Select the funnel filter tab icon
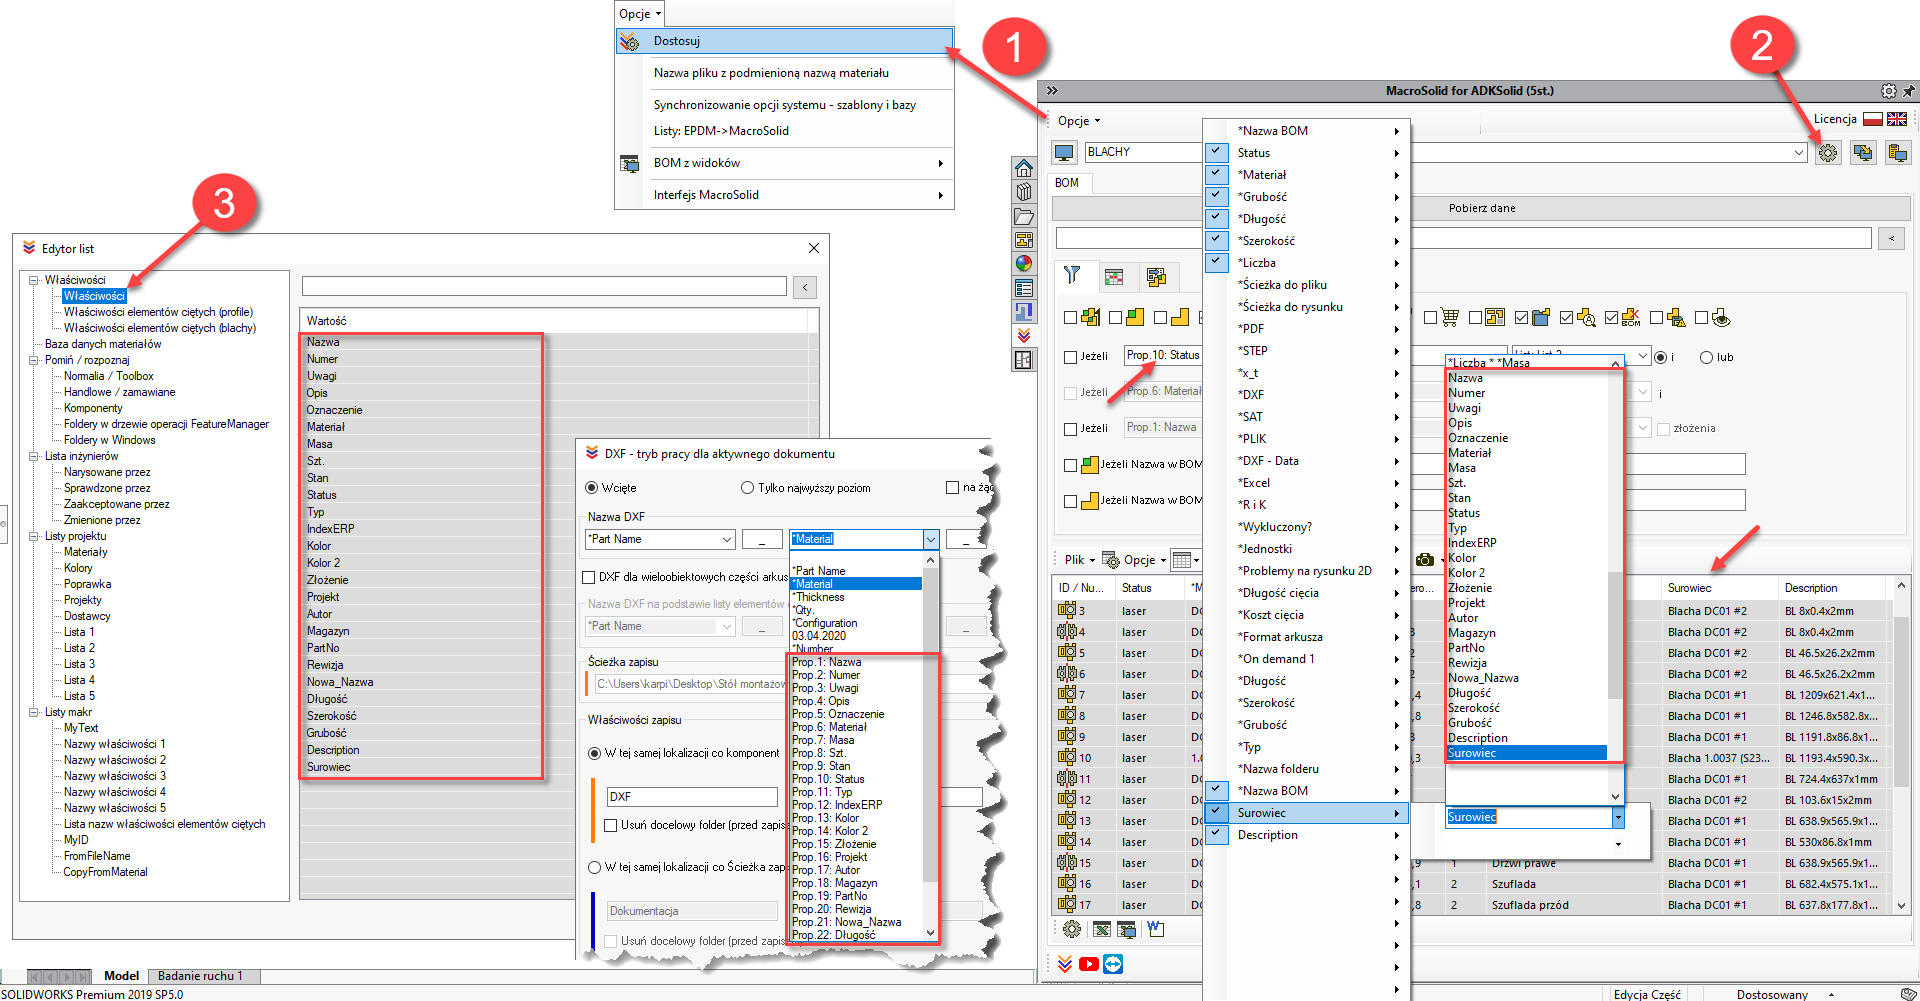Viewport: 1920px width, 1001px height. coord(1072,276)
